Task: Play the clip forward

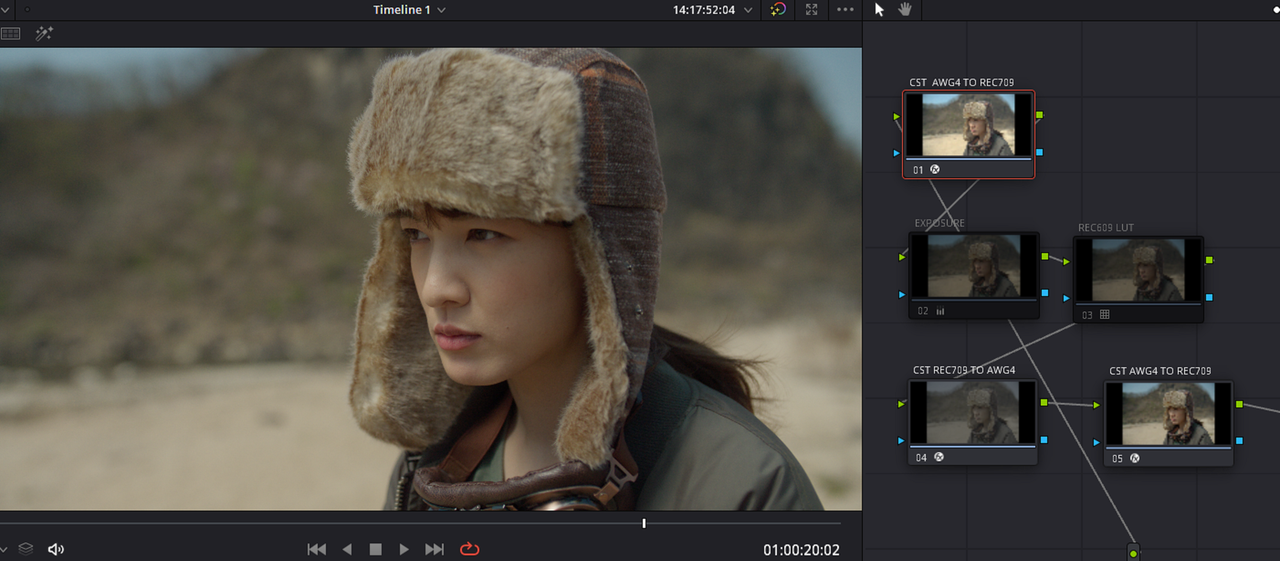Action: point(404,549)
